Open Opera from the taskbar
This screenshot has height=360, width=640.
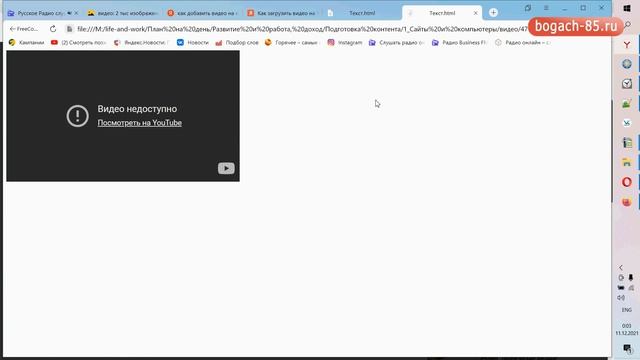(x=627, y=182)
